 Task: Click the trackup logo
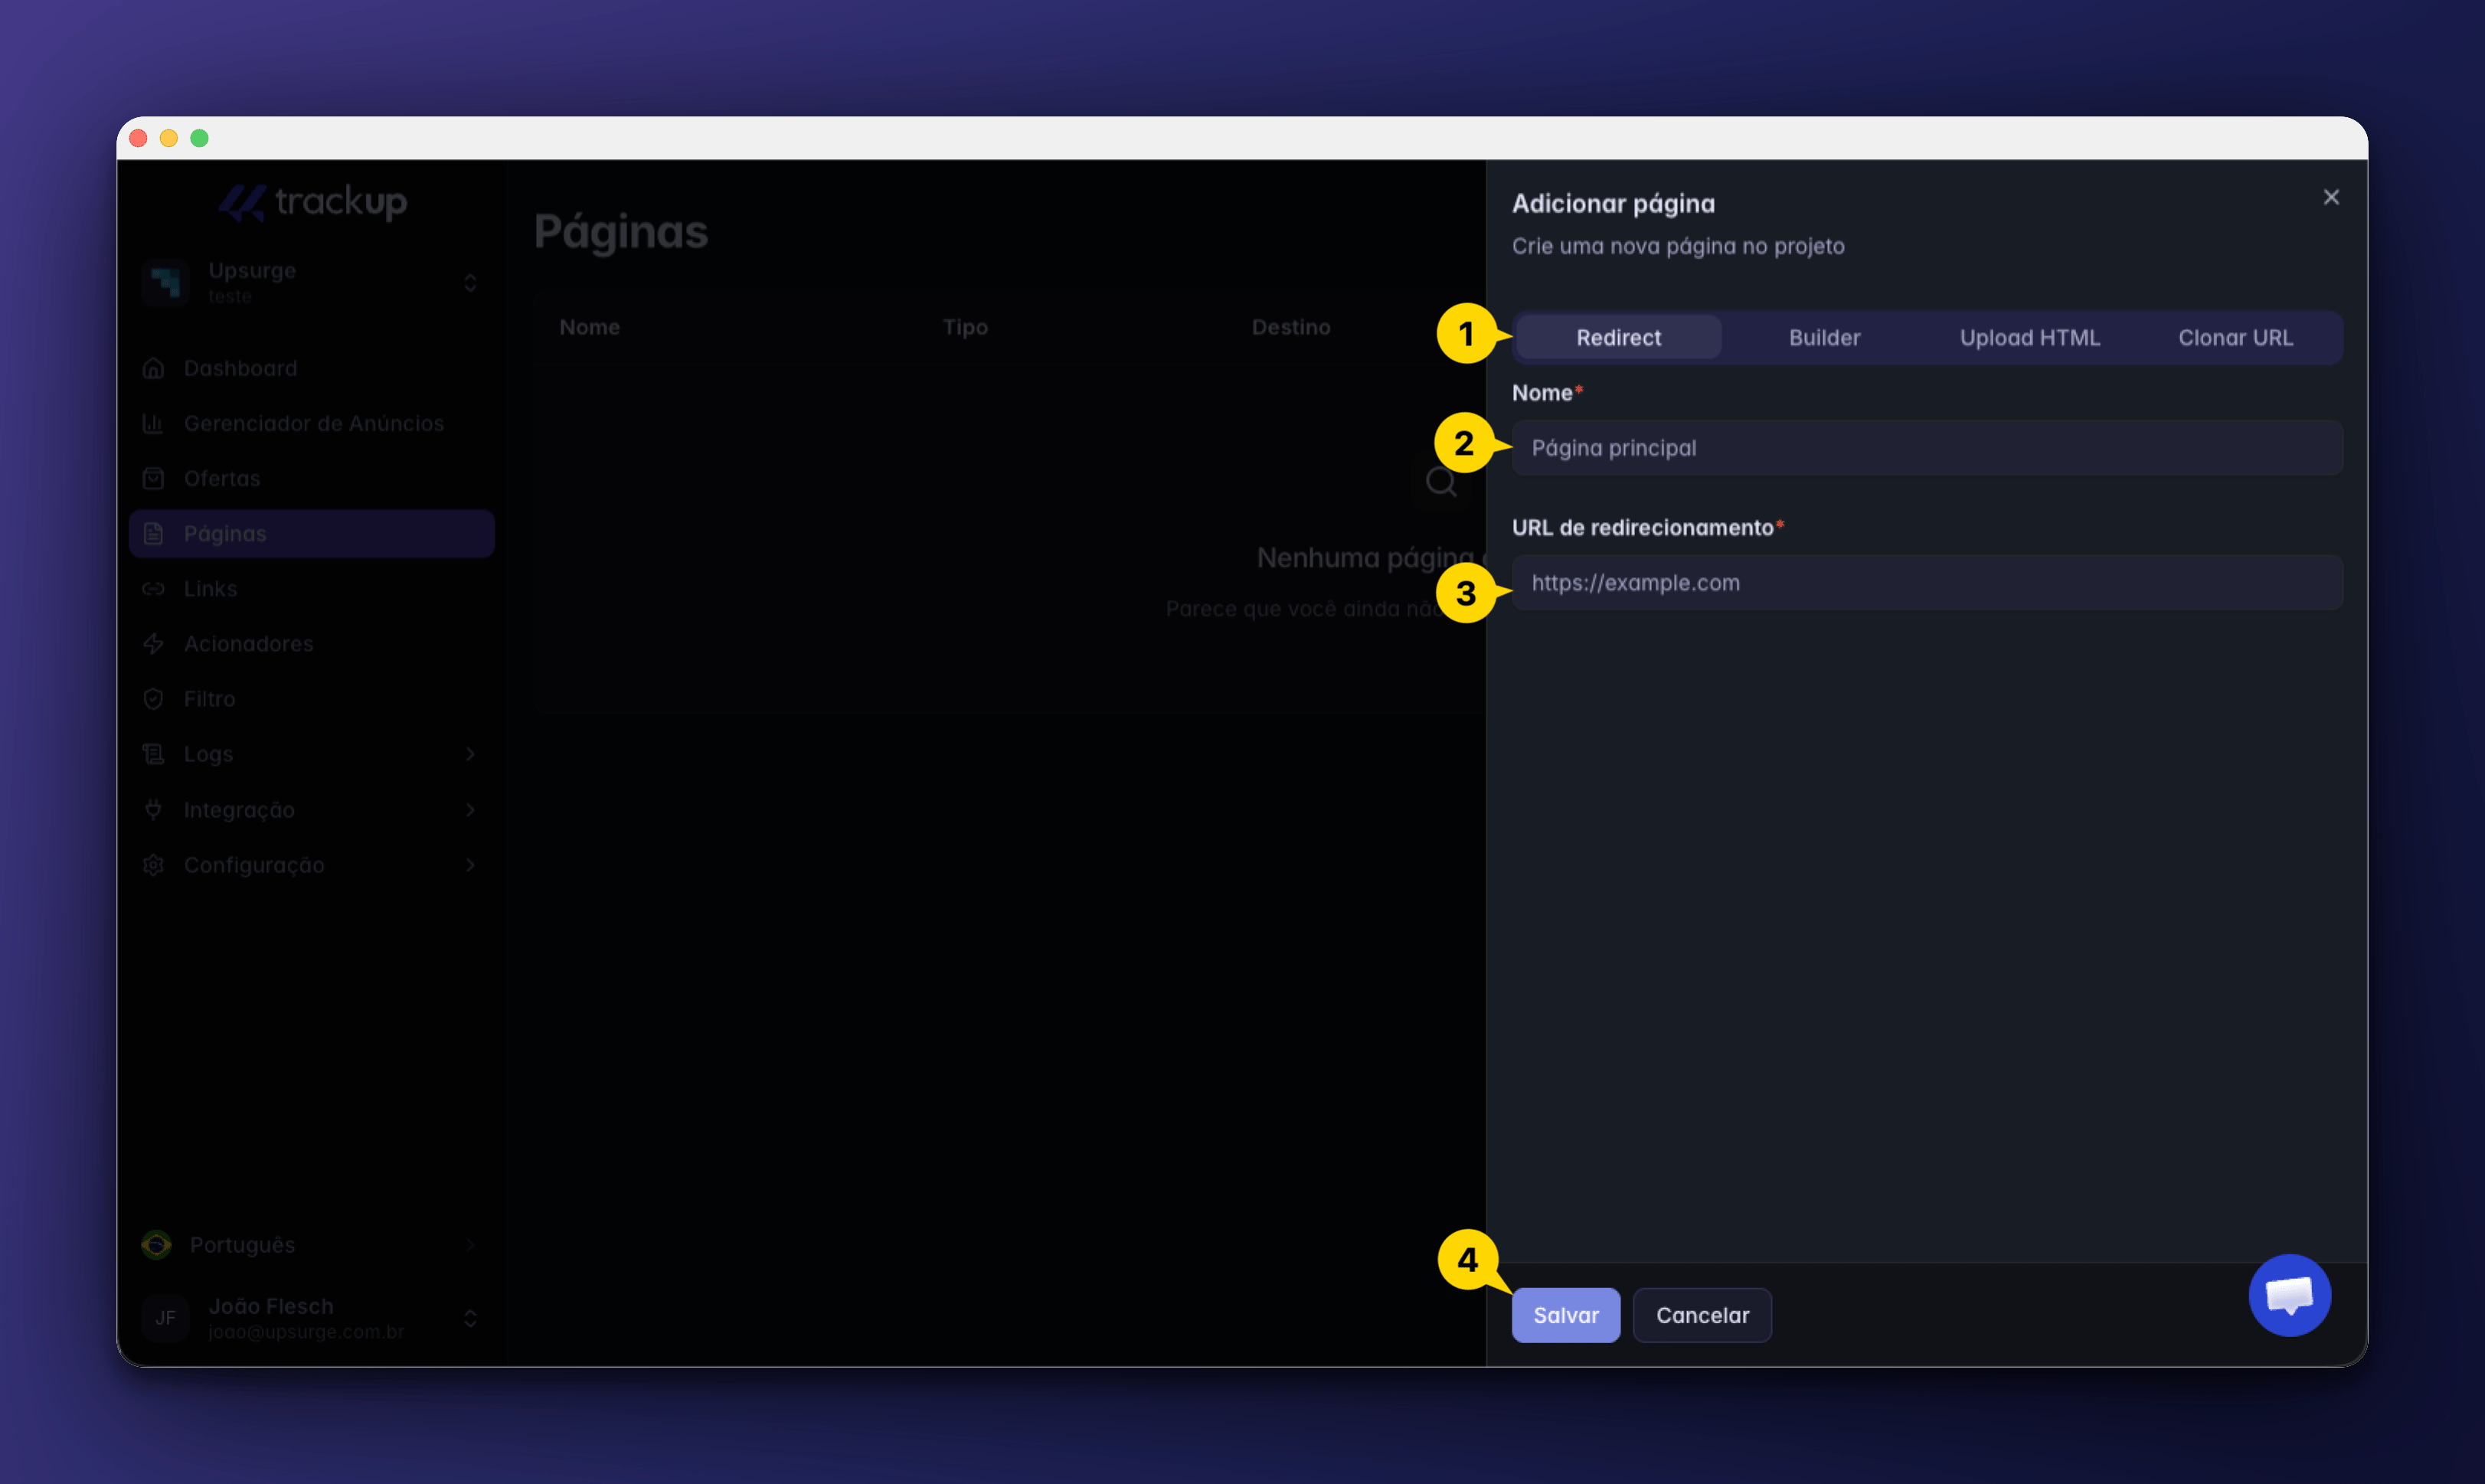pyautogui.click(x=312, y=202)
